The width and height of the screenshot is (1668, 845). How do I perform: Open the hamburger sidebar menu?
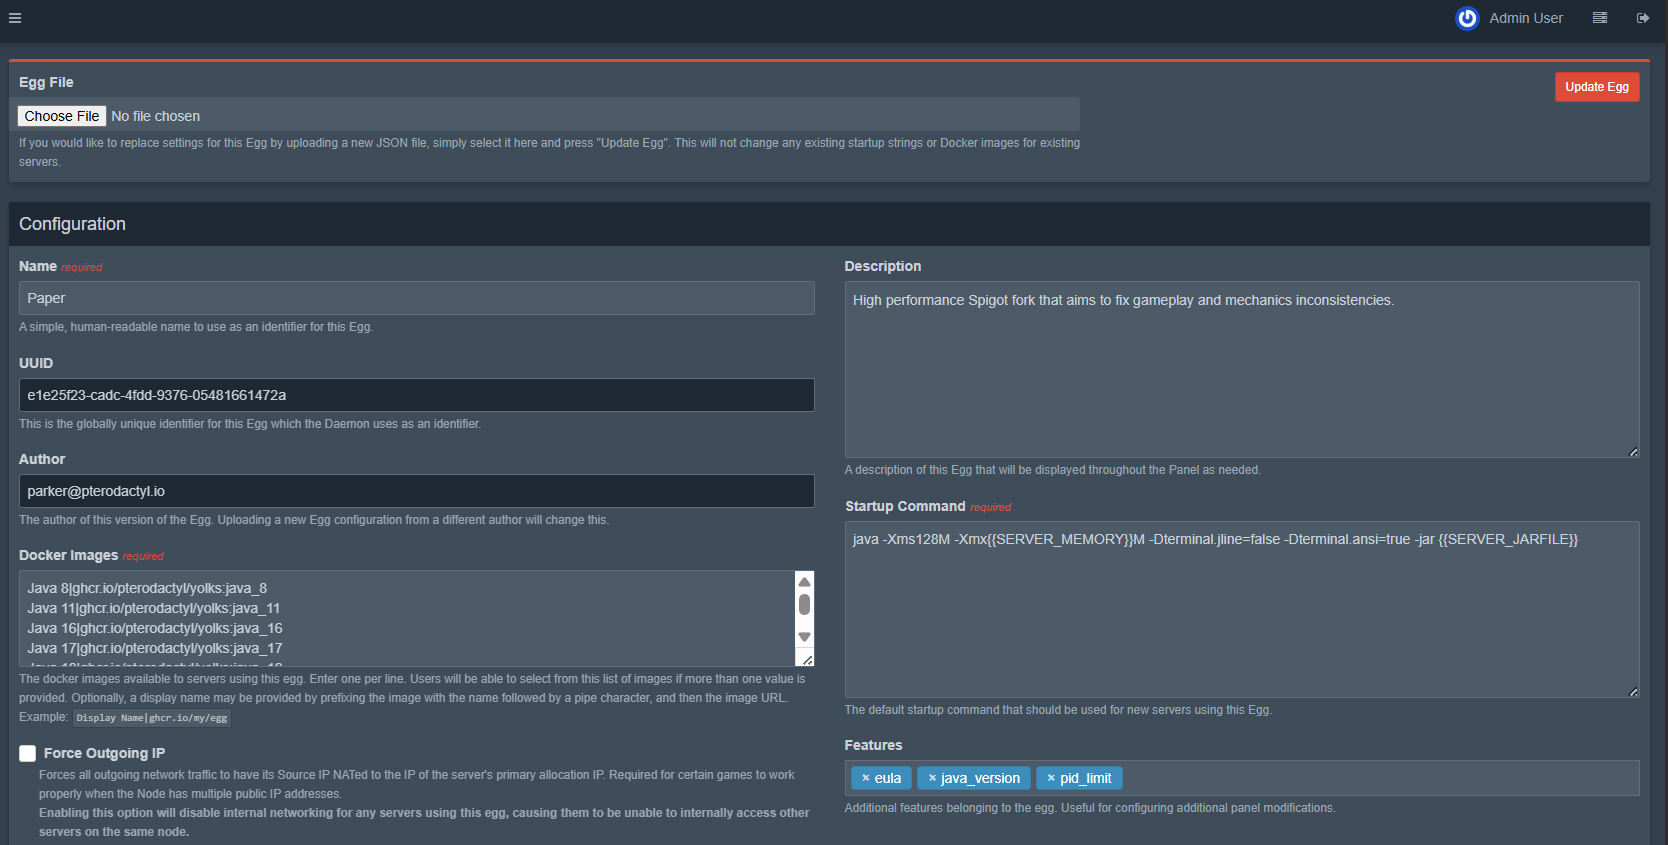point(15,18)
